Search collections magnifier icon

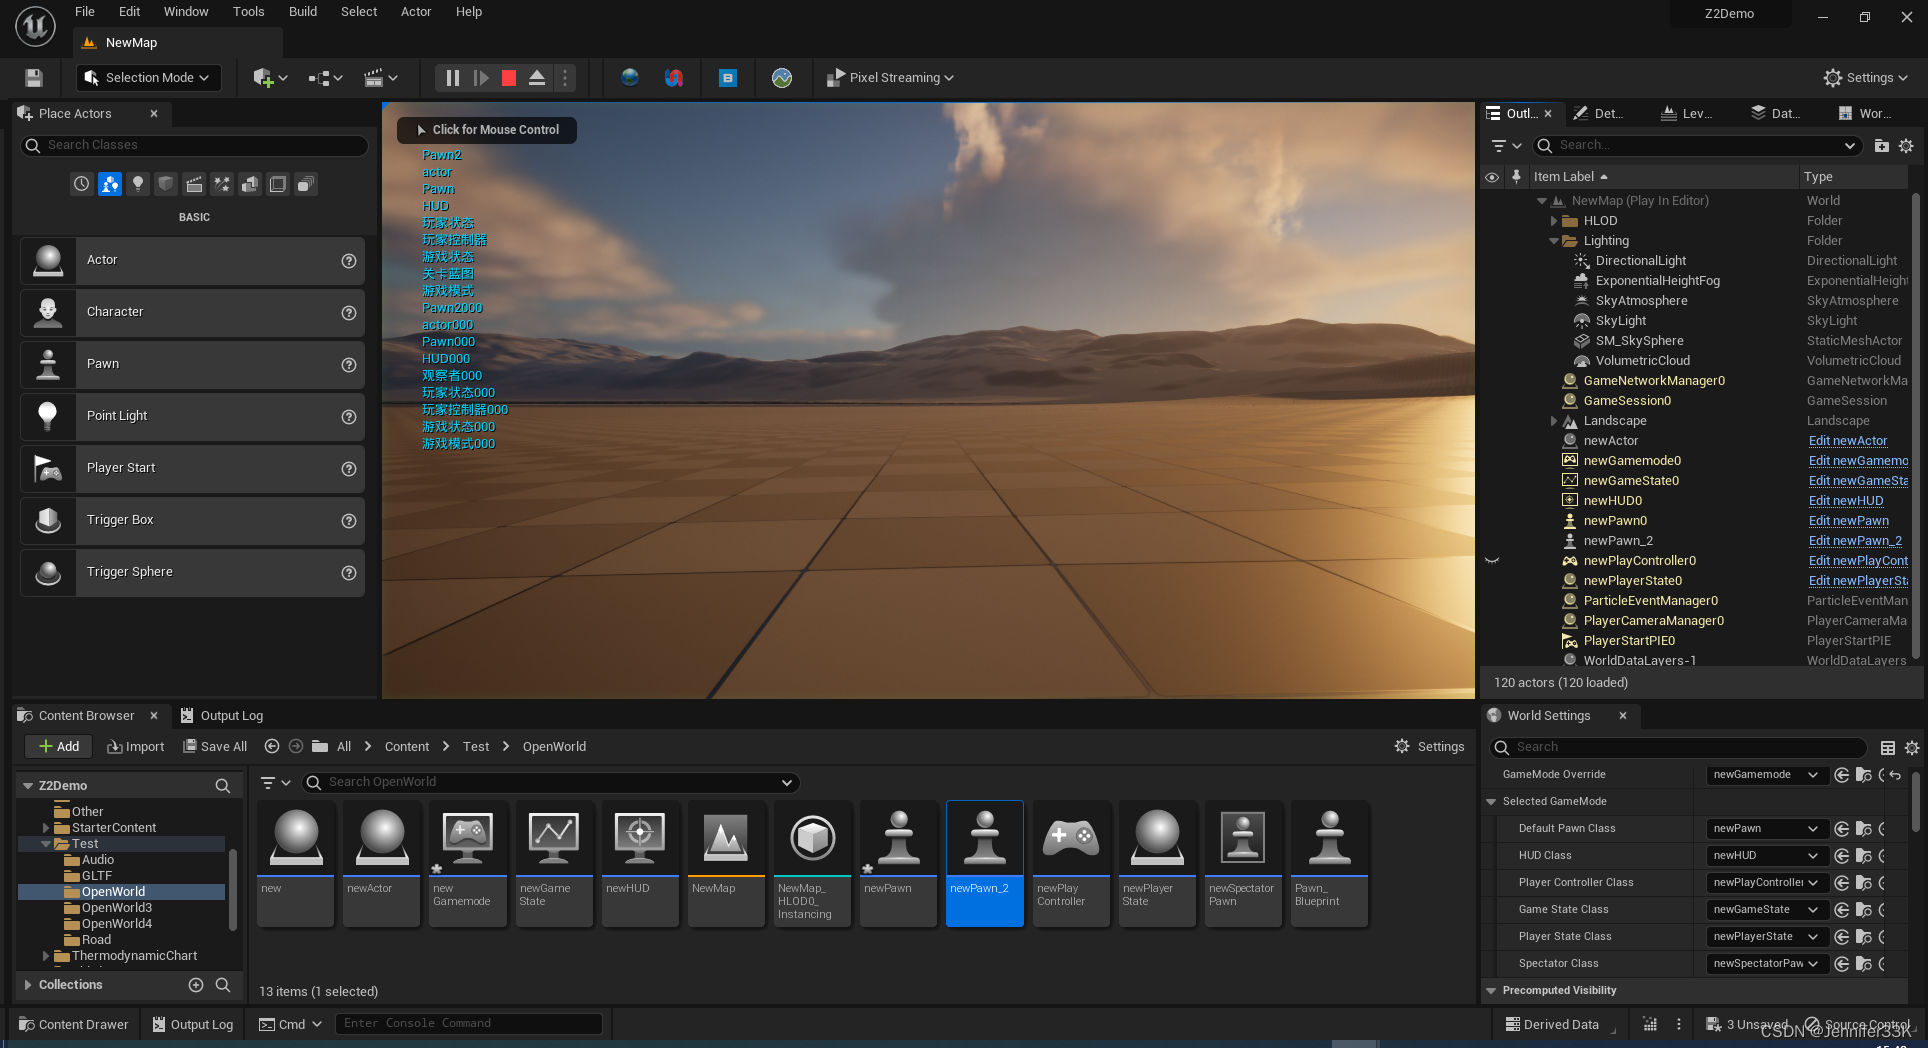click(x=223, y=985)
